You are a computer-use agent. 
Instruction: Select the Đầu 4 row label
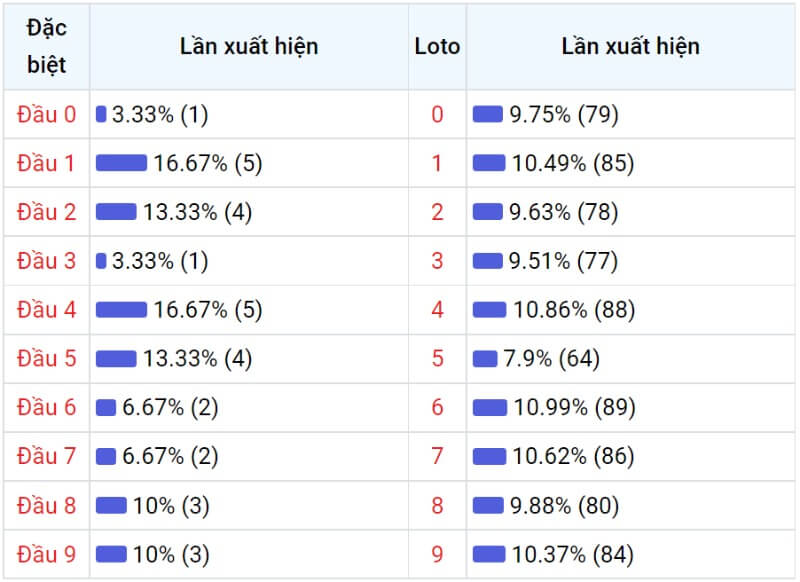pyautogui.click(x=46, y=310)
